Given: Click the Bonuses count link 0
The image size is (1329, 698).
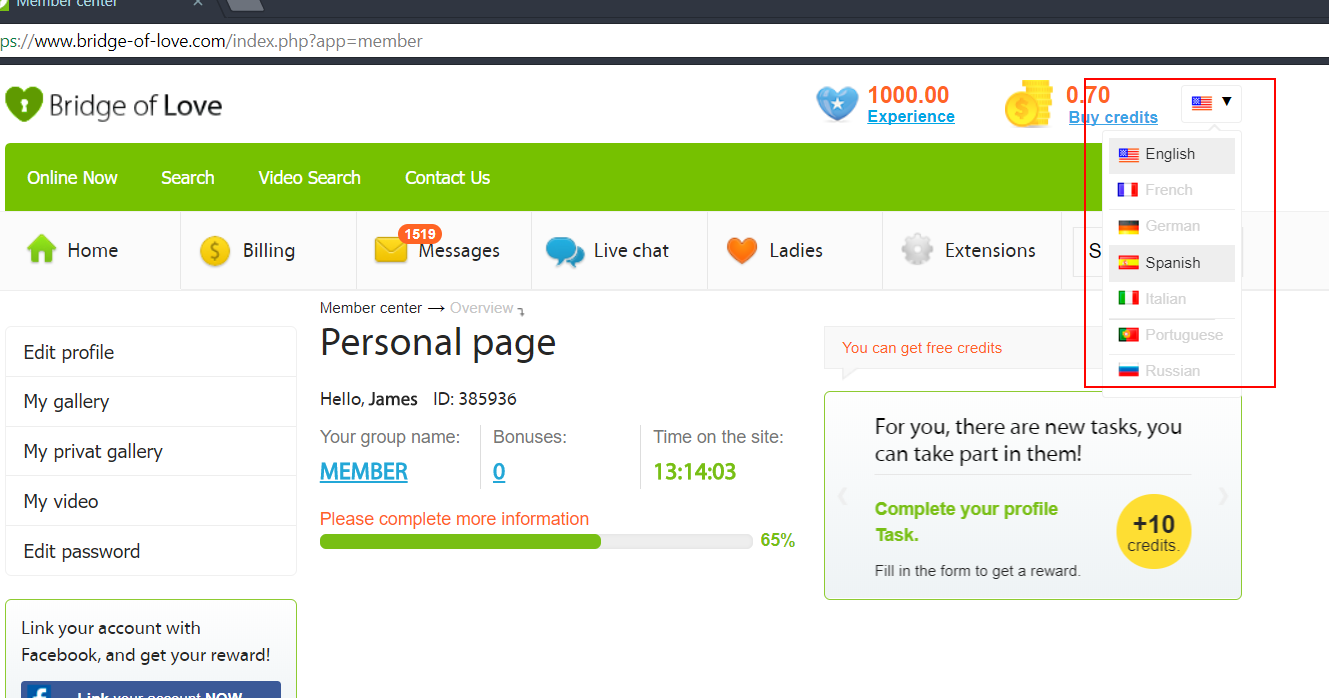Looking at the screenshot, I should 499,472.
